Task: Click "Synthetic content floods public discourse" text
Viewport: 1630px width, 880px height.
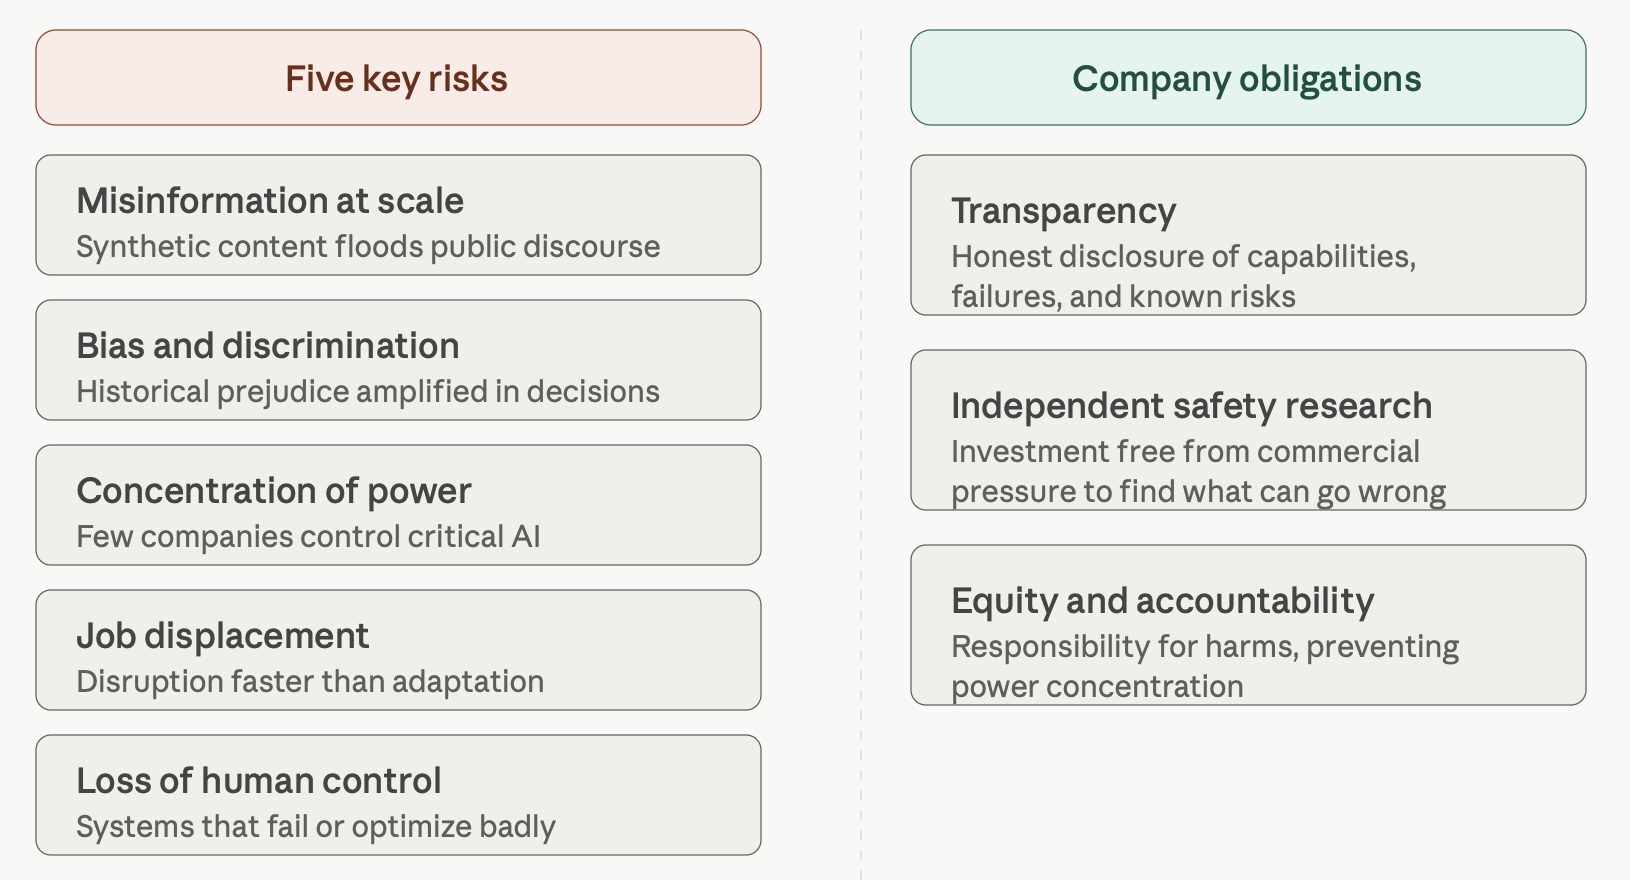Action: point(368,247)
